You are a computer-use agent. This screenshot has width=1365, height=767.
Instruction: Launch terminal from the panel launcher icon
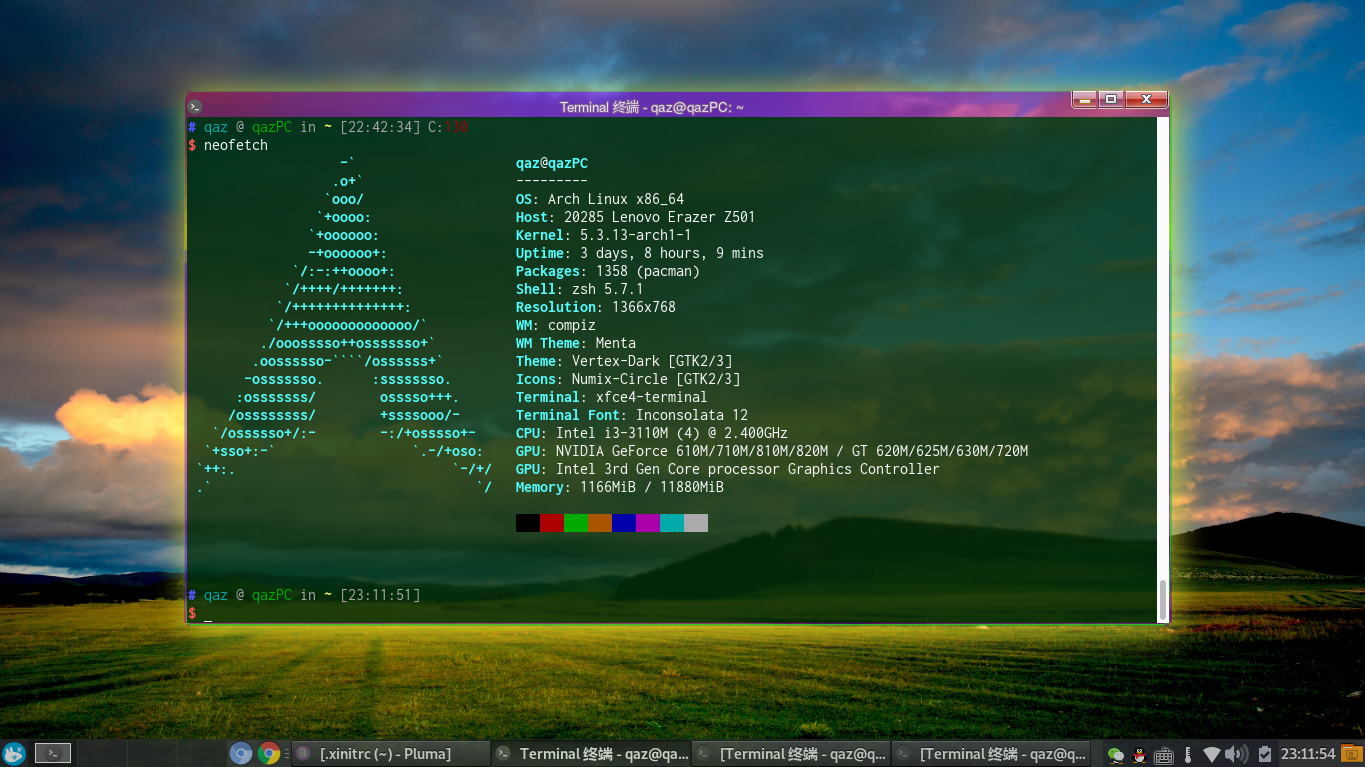coord(52,753)
